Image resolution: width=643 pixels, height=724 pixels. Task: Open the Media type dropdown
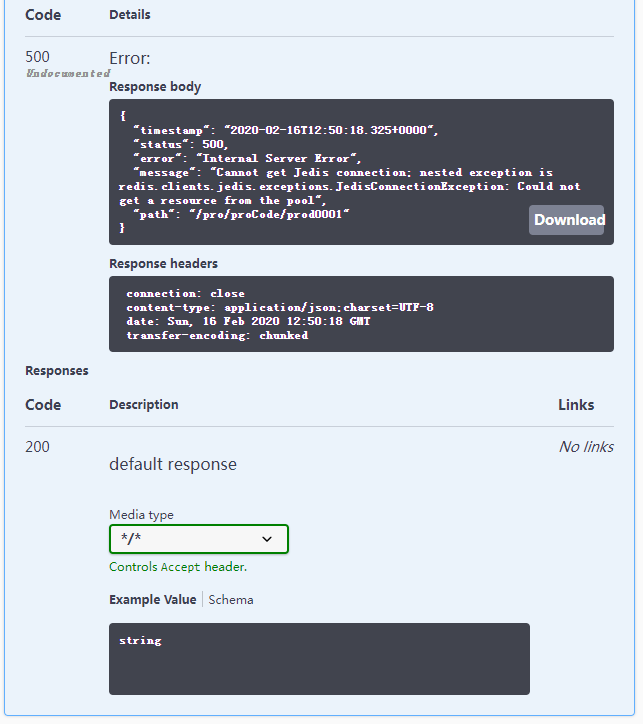point(199,539)
